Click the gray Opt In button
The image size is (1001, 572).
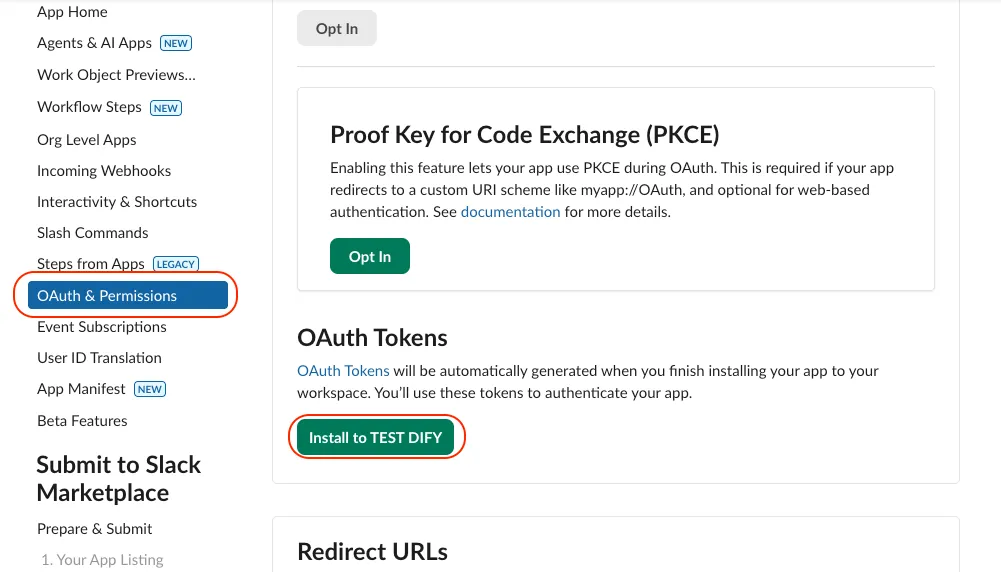pos(336,29)
